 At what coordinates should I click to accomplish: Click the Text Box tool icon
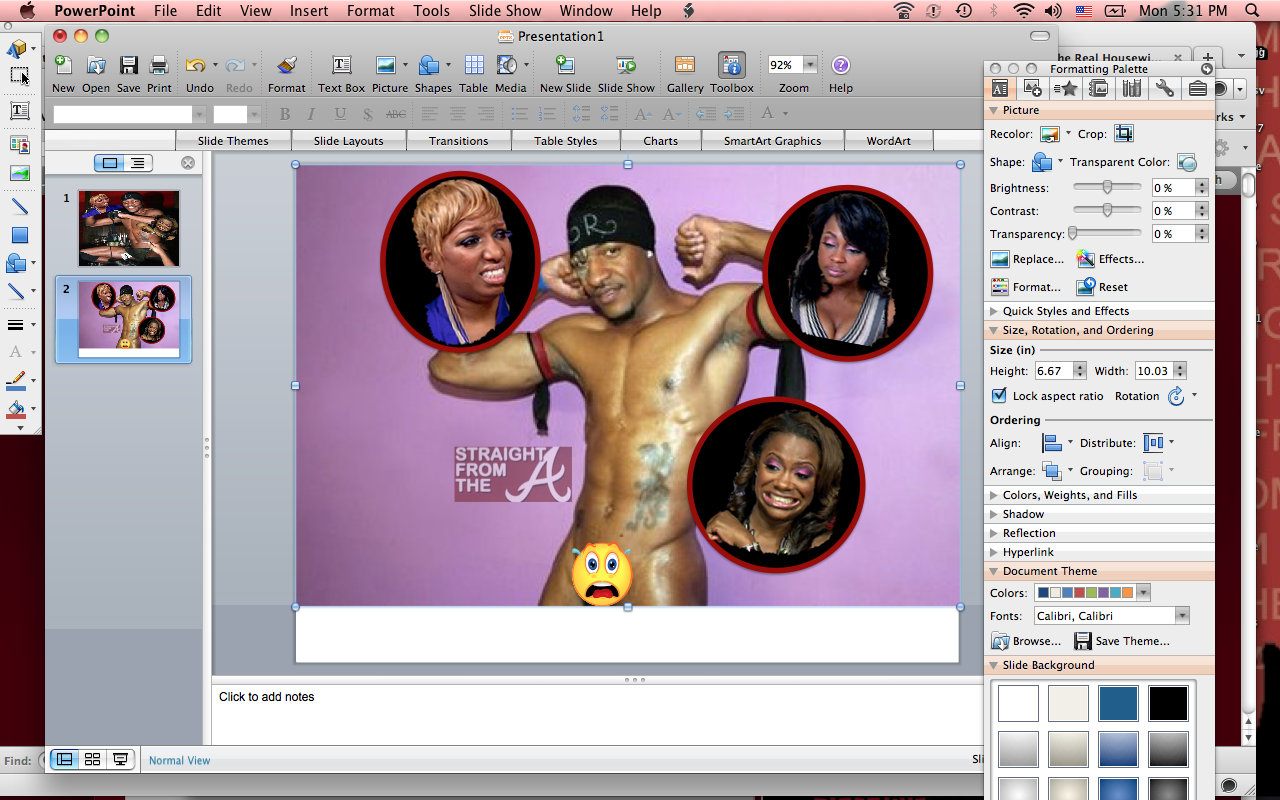(341, 66)
